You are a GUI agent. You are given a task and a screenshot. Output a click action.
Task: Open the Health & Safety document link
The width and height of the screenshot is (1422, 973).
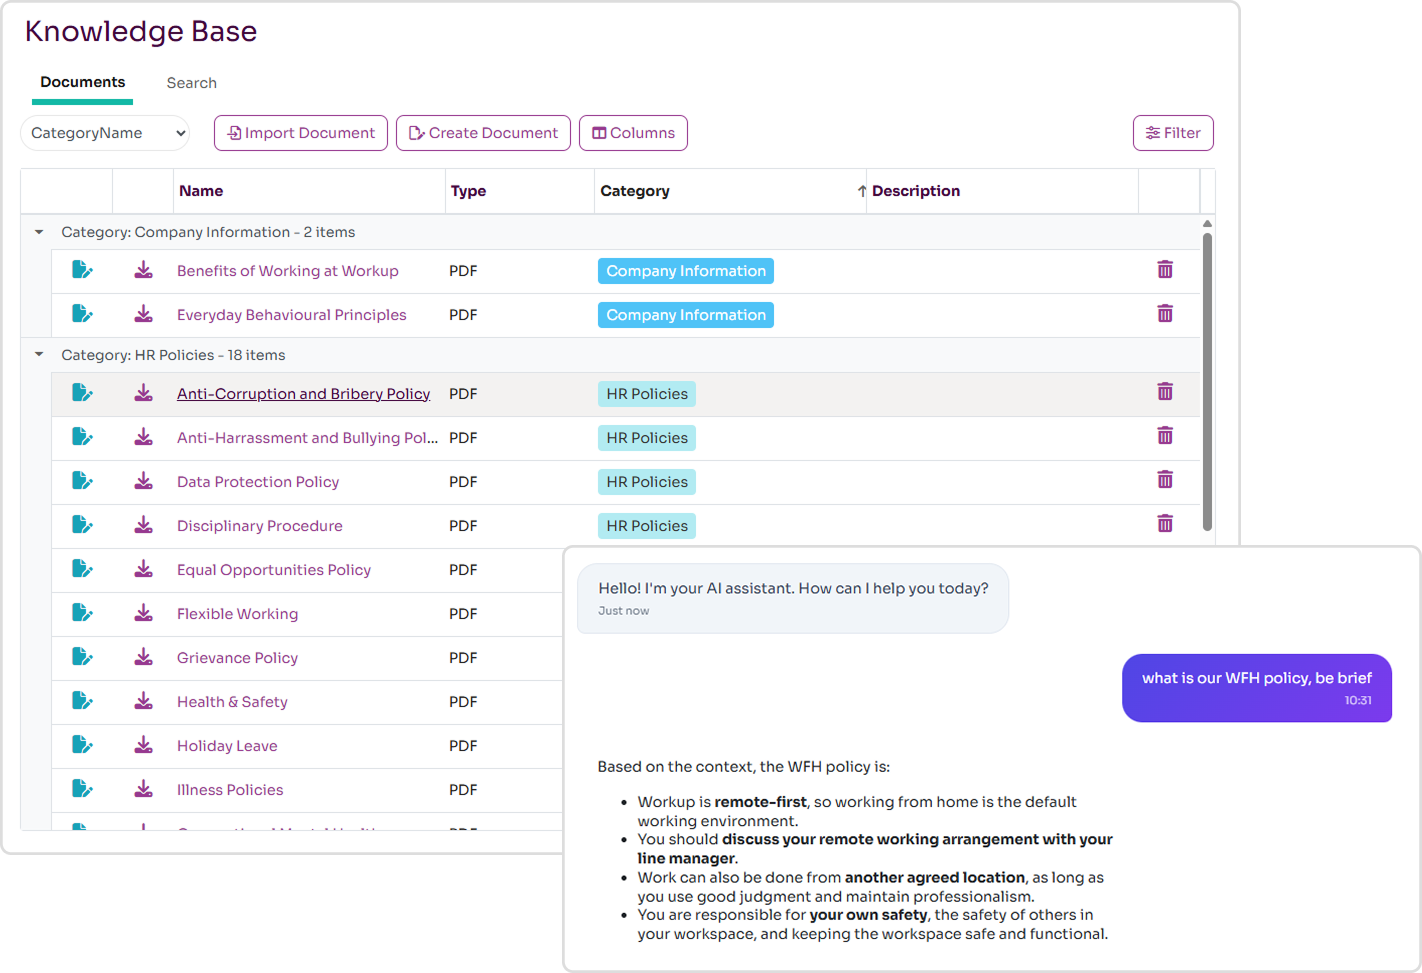coord(232,702)
